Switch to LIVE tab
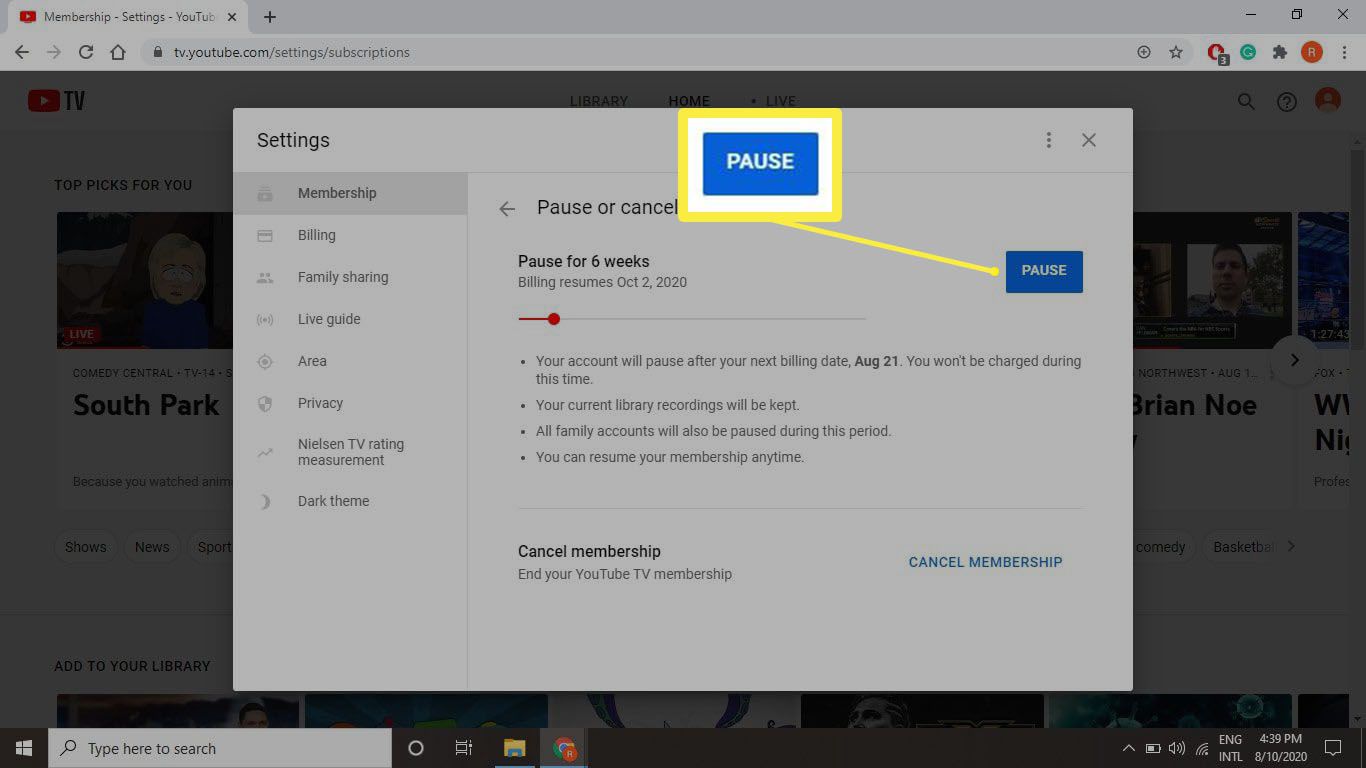1366x768 pixels. click(x=774, y=101)
